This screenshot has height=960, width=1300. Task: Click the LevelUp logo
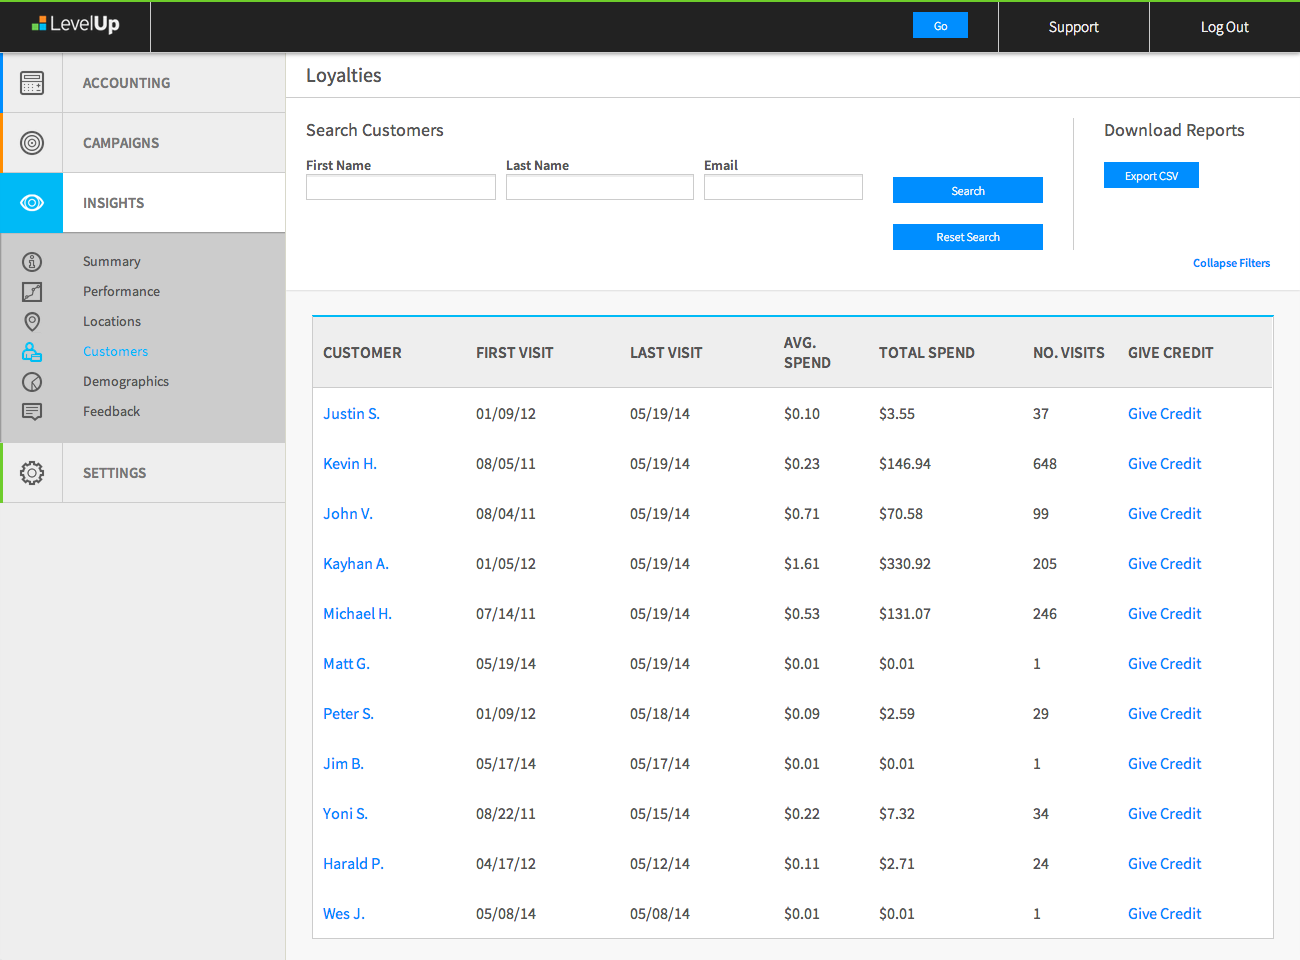coord(75,26)
